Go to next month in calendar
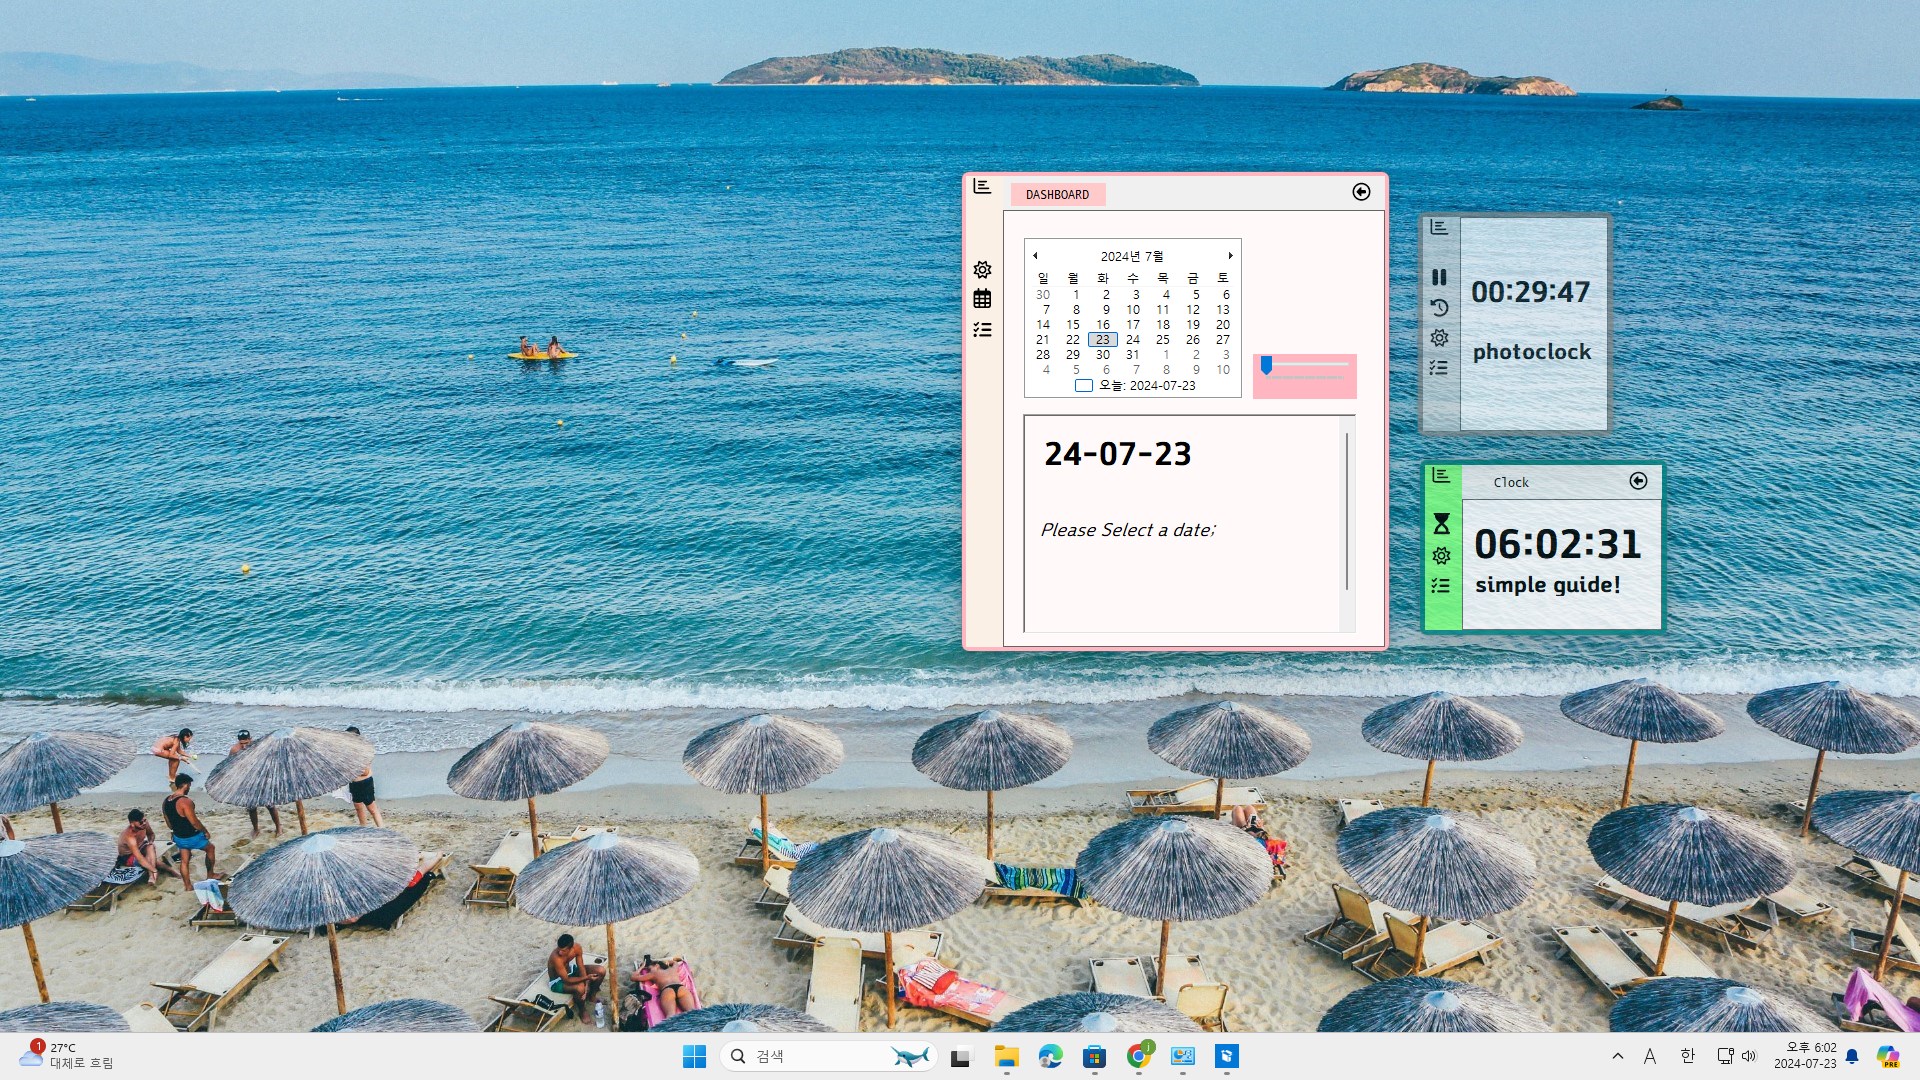The height and width of the screenshot is (1080, 1920). (x=1230, y=256)
